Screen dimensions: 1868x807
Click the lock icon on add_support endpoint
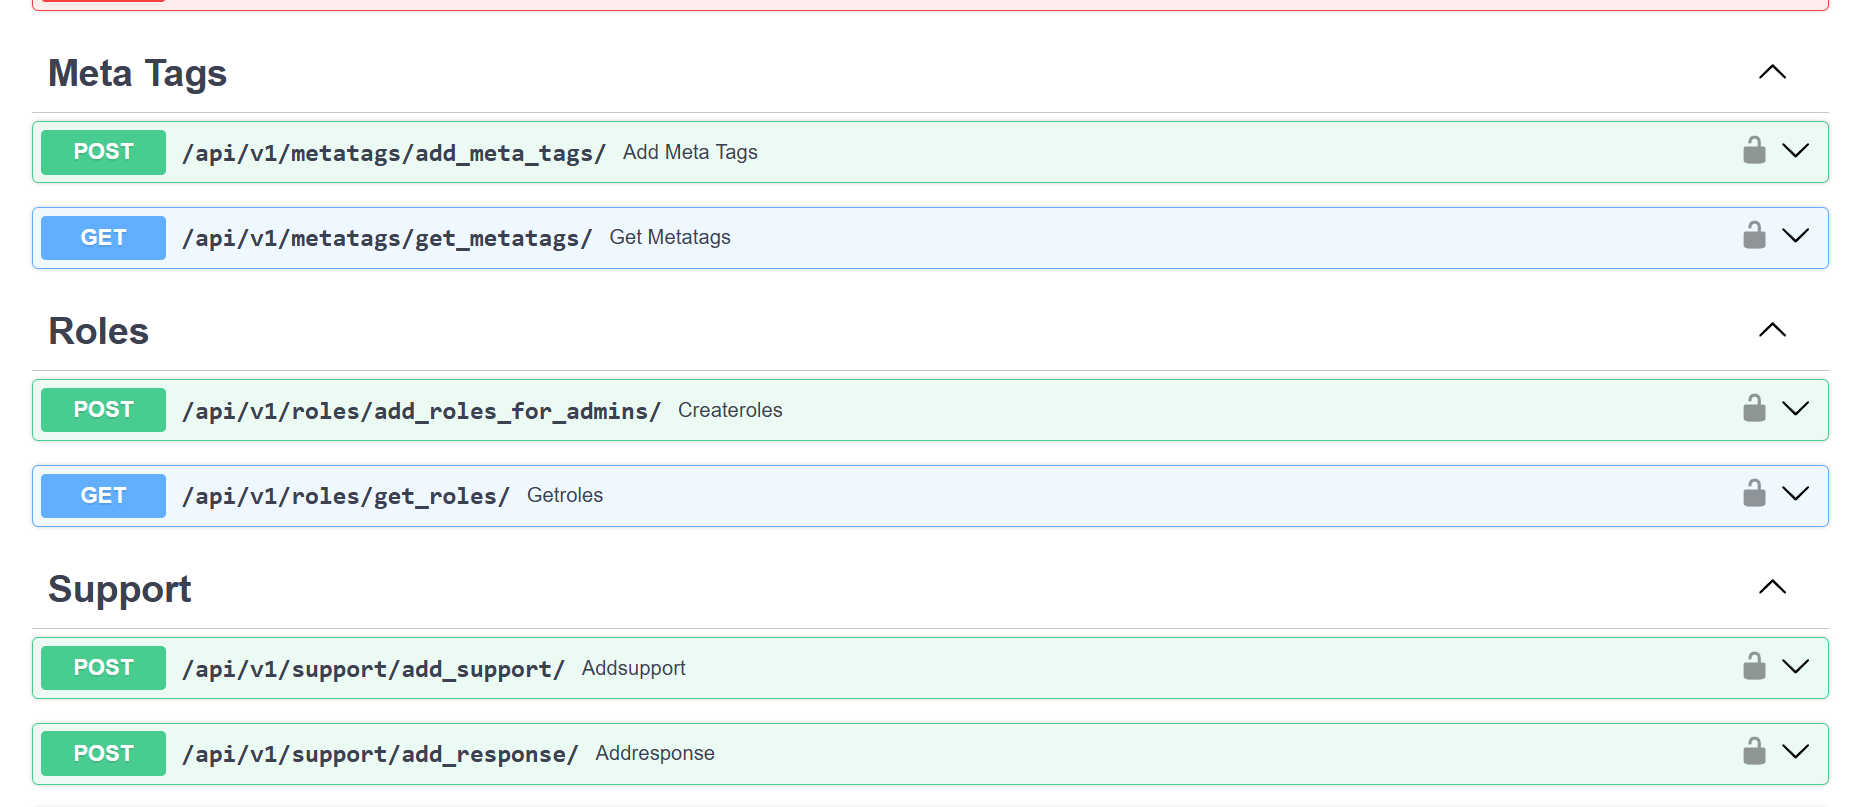1753,667
